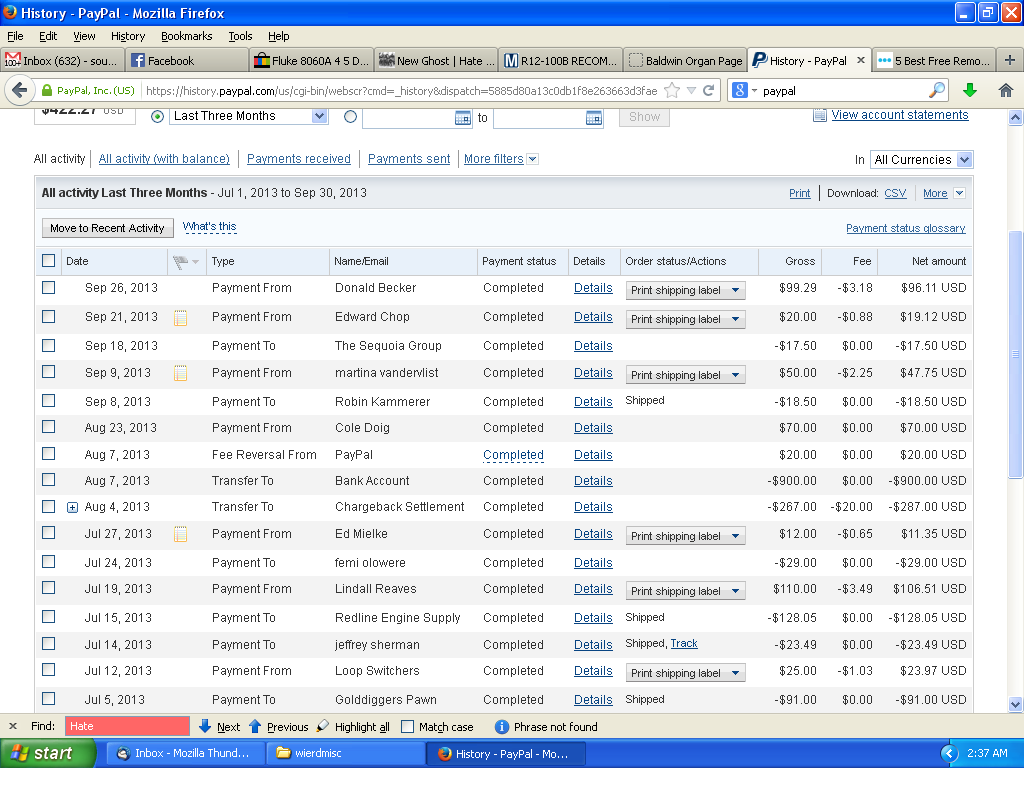Click Move to Recent Activity button
The image size is (1024, 800).
(x=107, y=228)
